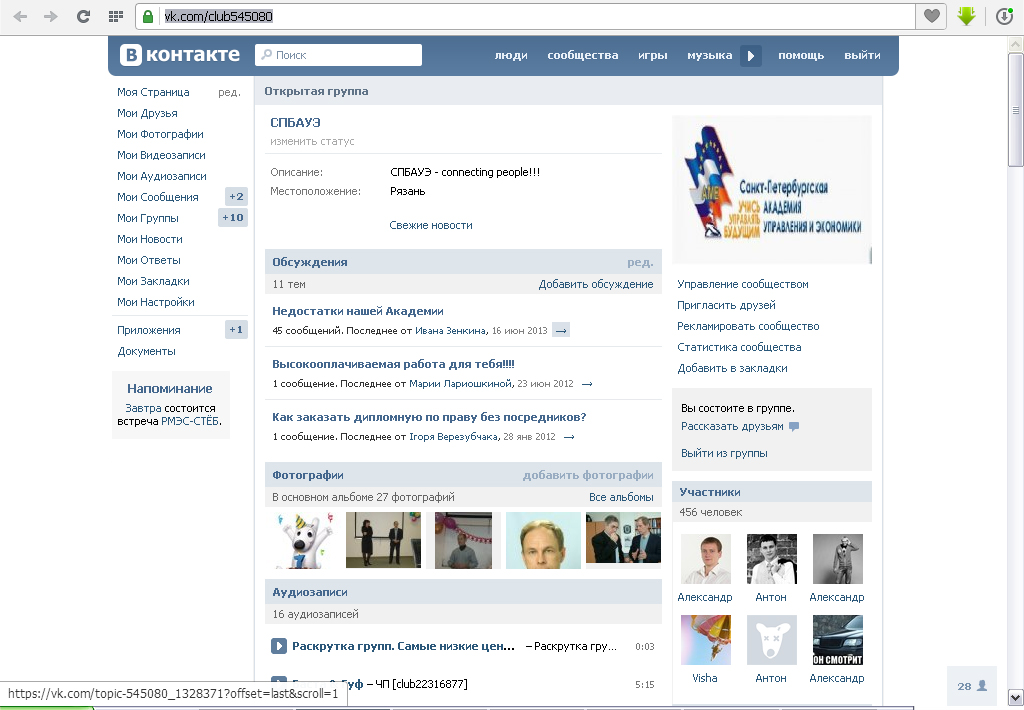Click the +1 applications counter badge

(x=236, y=330)
